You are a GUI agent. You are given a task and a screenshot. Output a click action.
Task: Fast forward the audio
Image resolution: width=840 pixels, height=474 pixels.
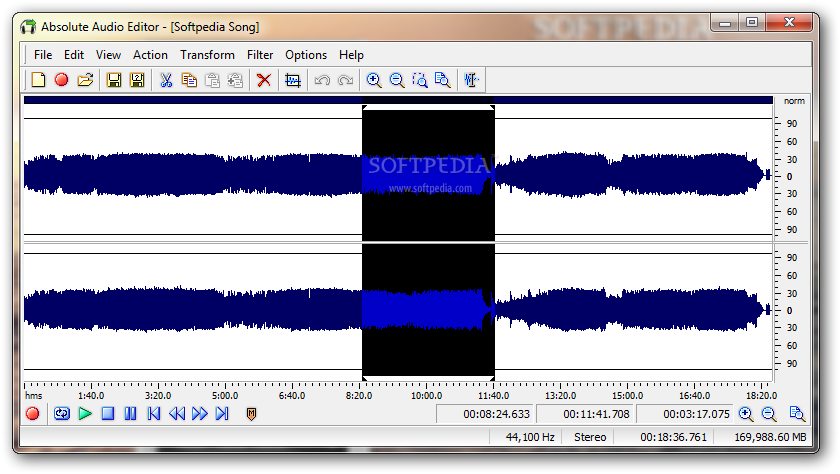coord(200,413)
